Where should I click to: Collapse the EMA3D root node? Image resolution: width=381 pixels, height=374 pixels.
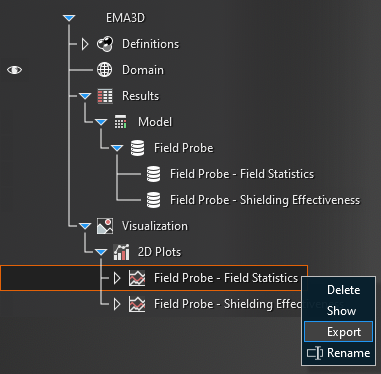click(69, 18)
